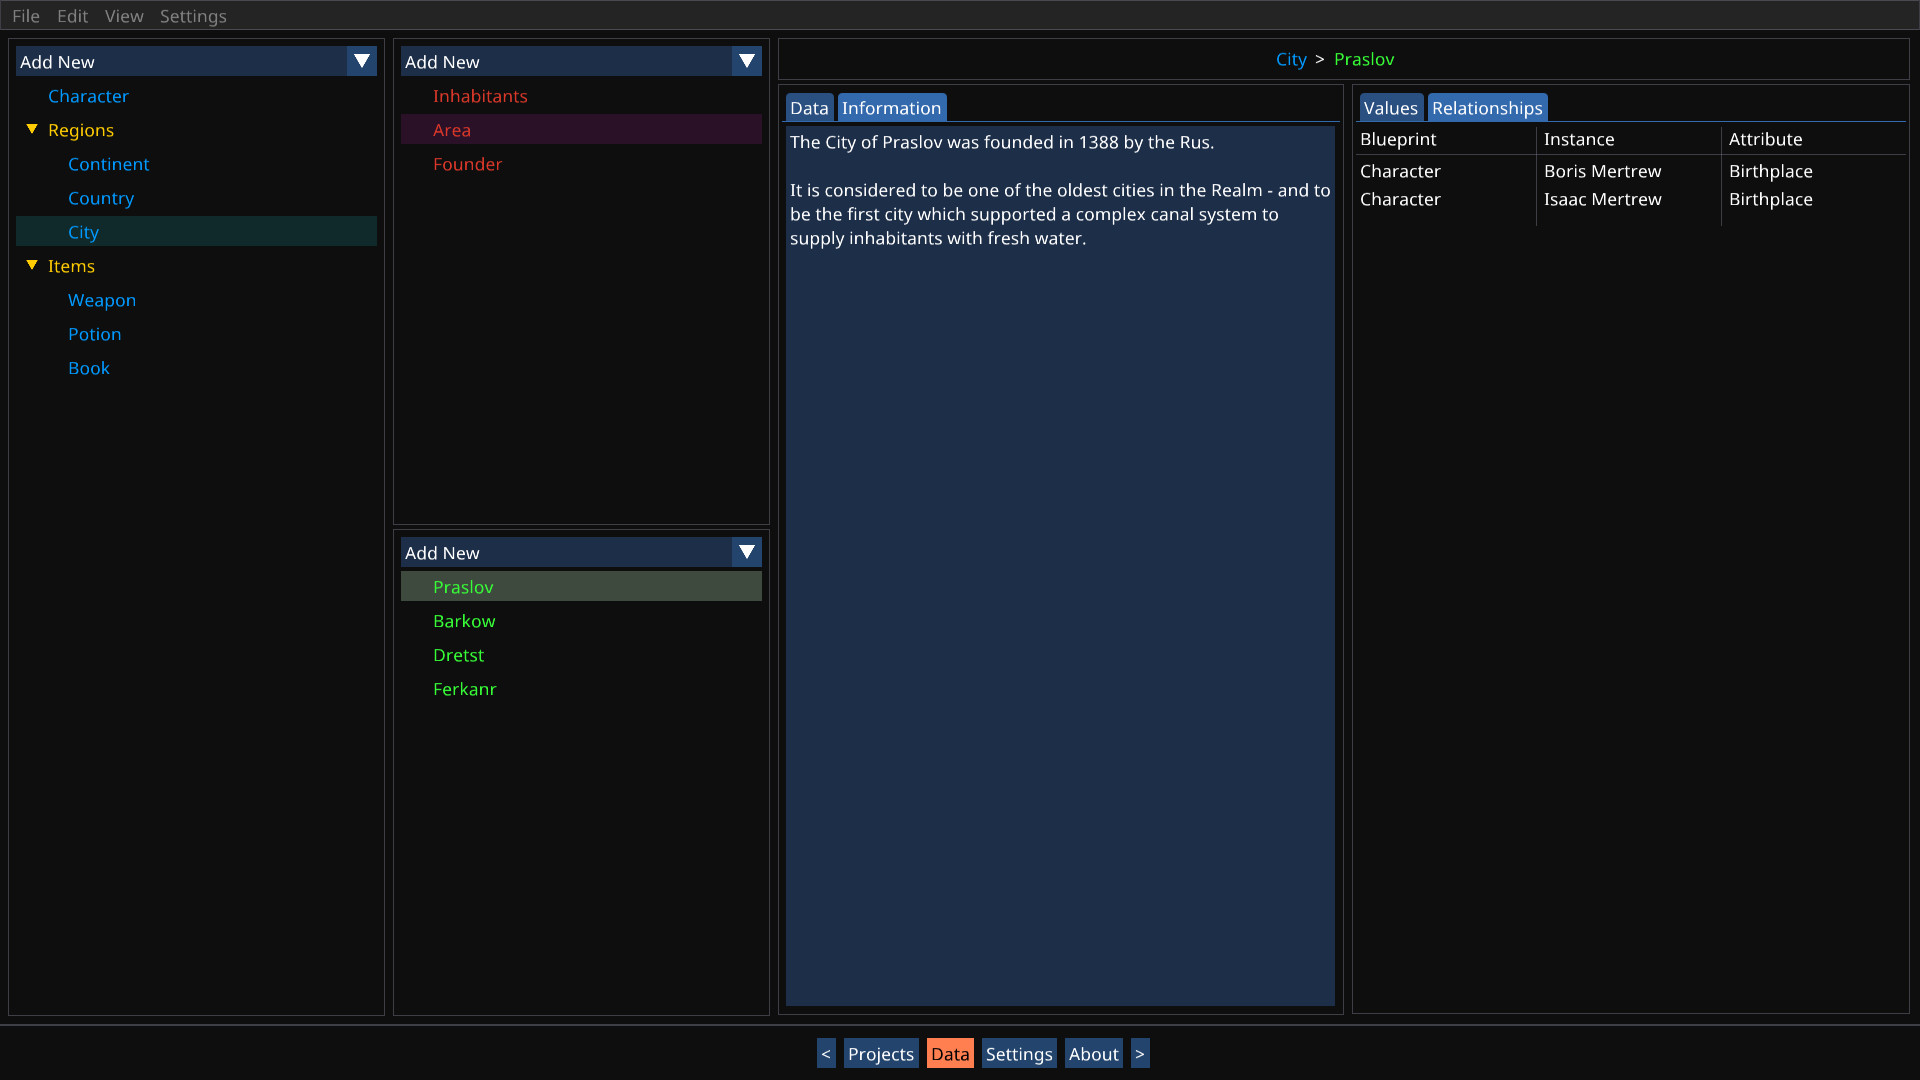
Task: Select the Barkow city instance
Action: point(464,621)
